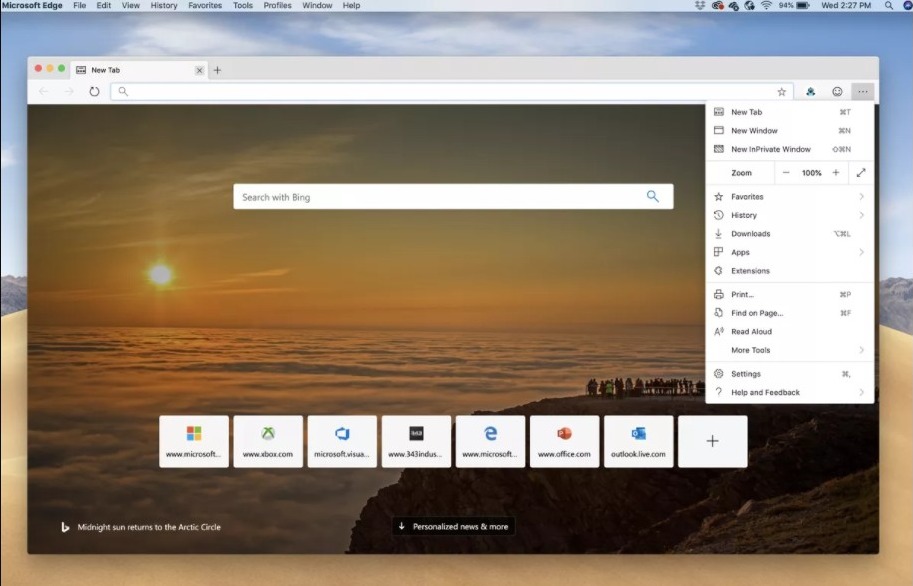The width and height of the screenshot is (913, 586).
Task: Open the xbox.com quick link tile
Action: tap(268, 441)
